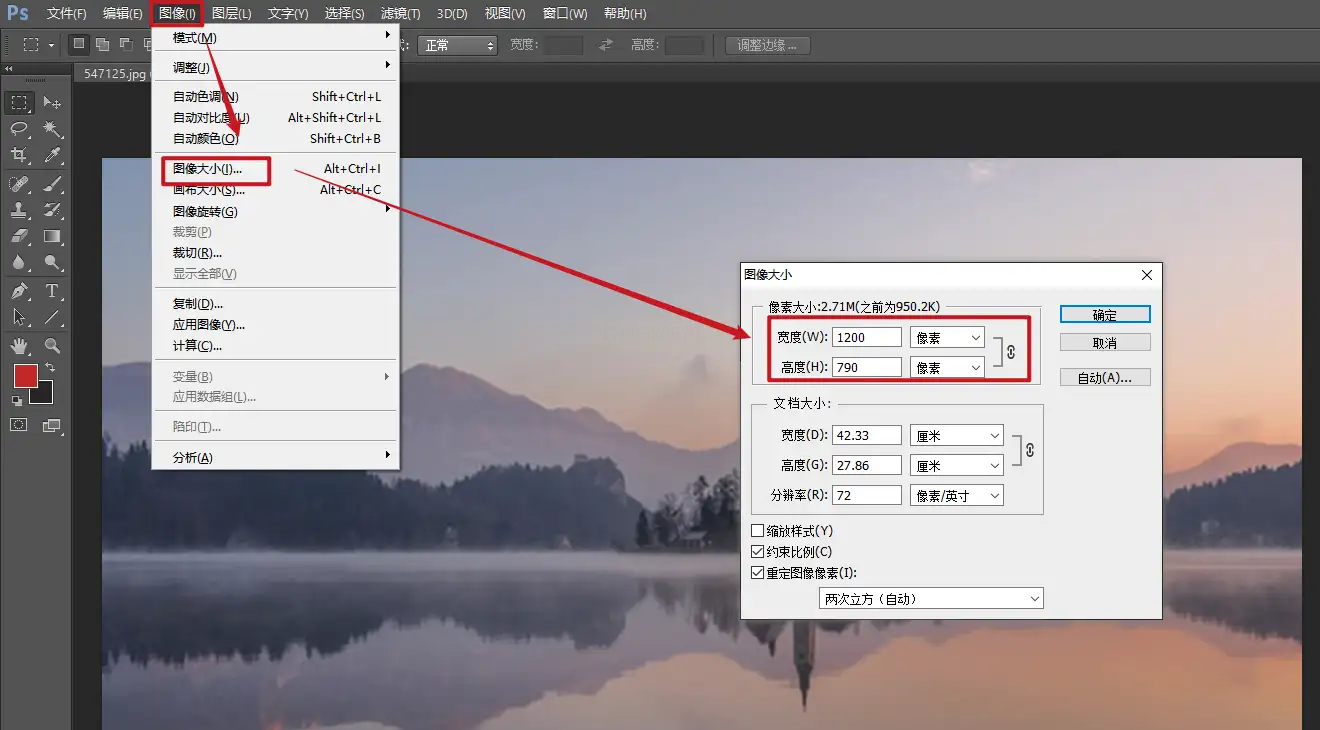Select the Eyedropper tool
This screenshot has height=730, width=1320.
tap(52, 155)
